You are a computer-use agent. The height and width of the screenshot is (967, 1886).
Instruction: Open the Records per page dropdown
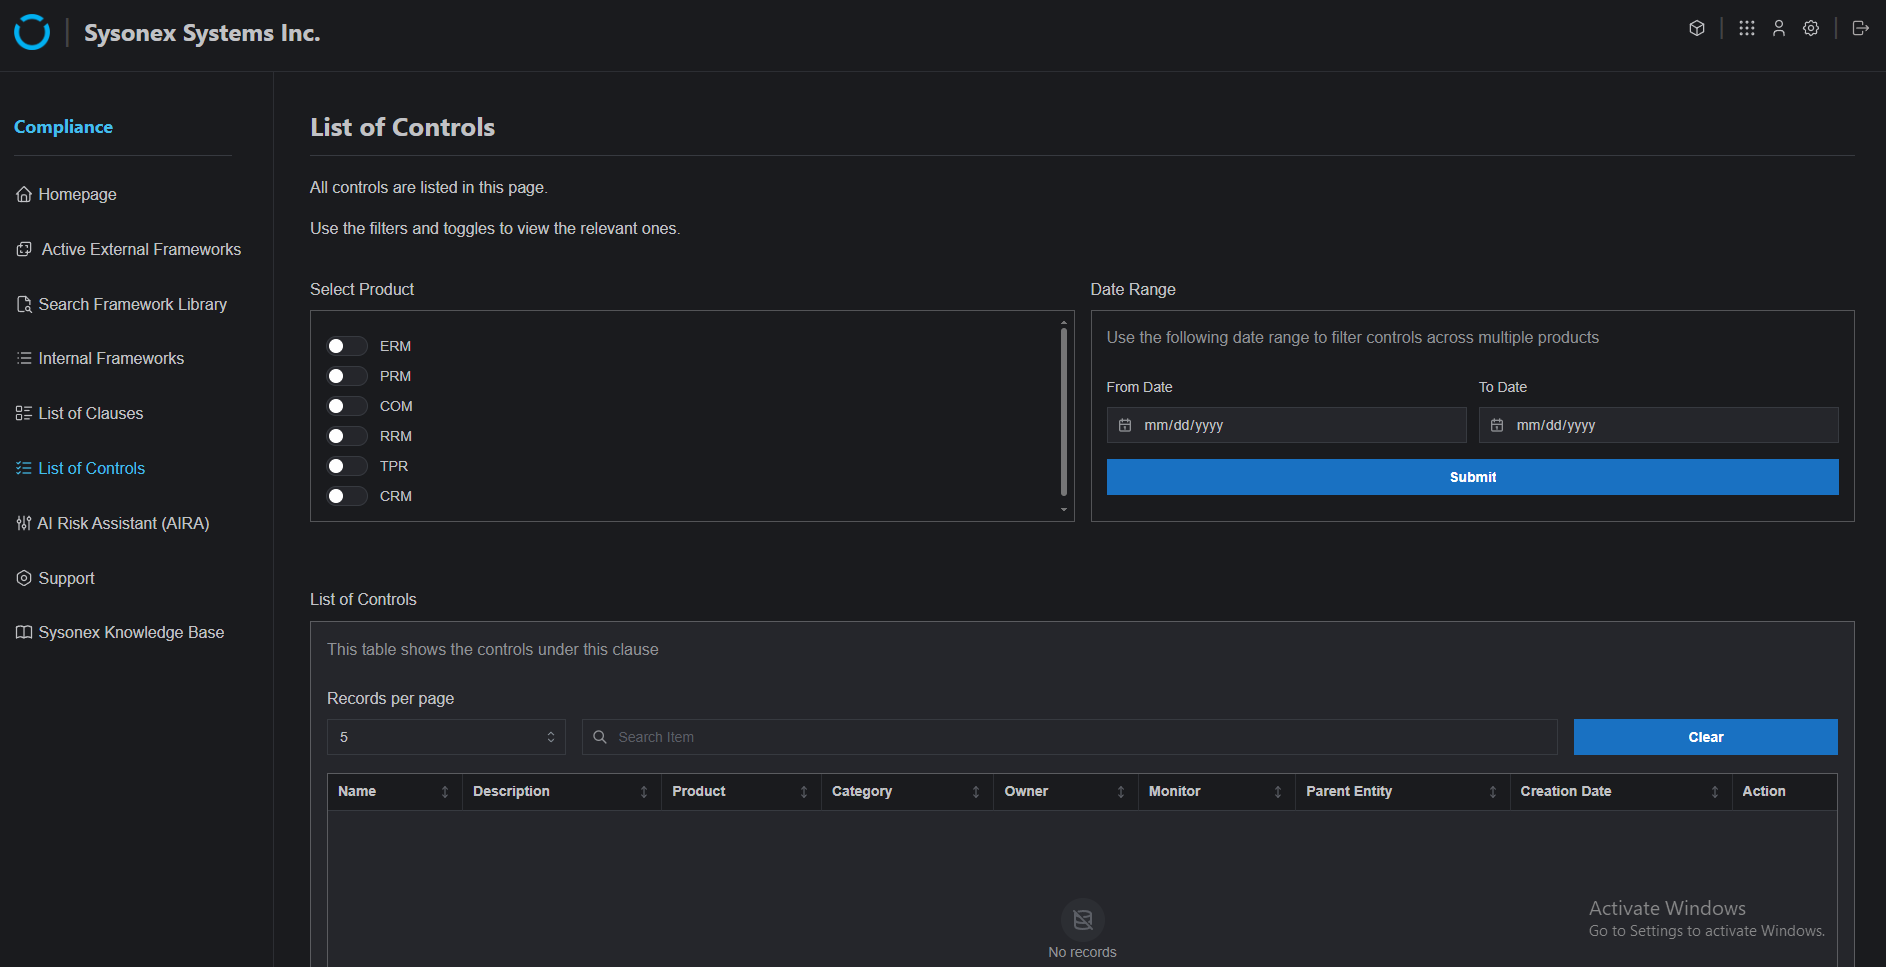pyautogui.click(x=446, y=737)
